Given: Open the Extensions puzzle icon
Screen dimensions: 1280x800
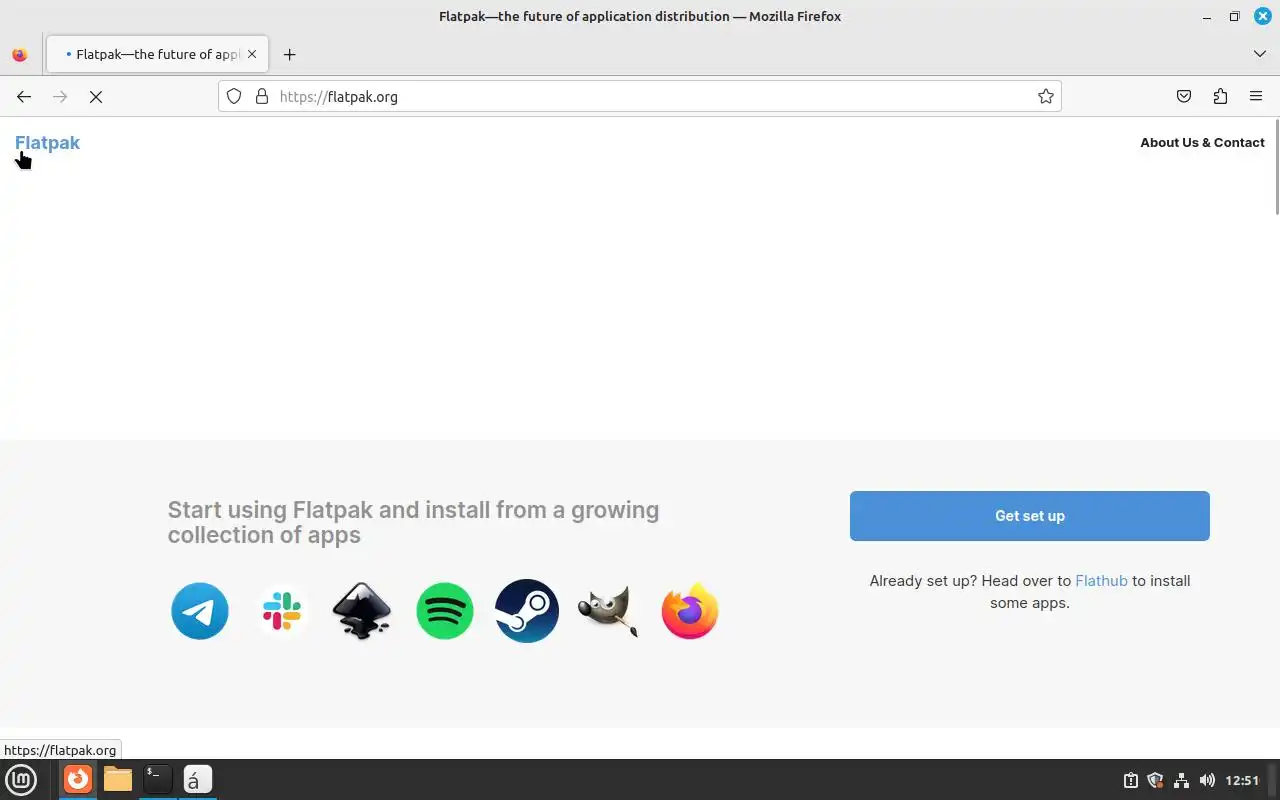Looking at the screenshot, I should tap(1220, 96).
